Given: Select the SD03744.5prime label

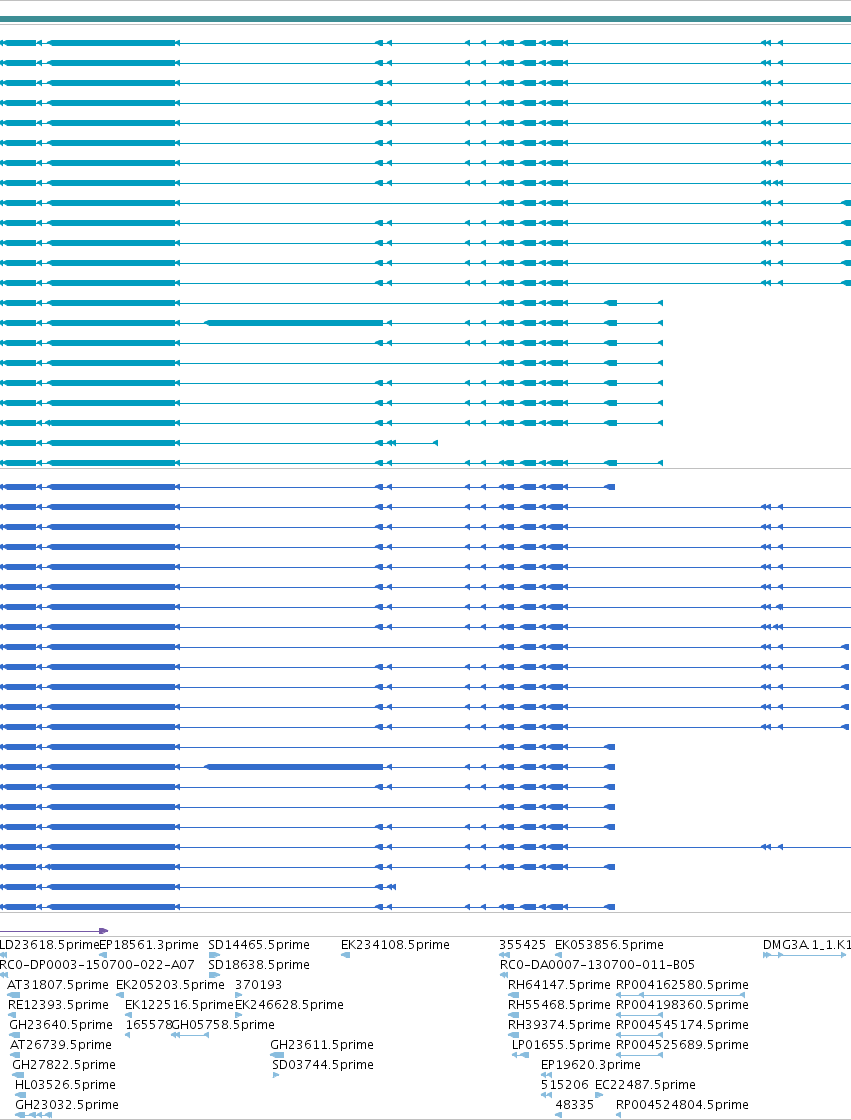Looking at the screenshot, I should point(323,1064).
